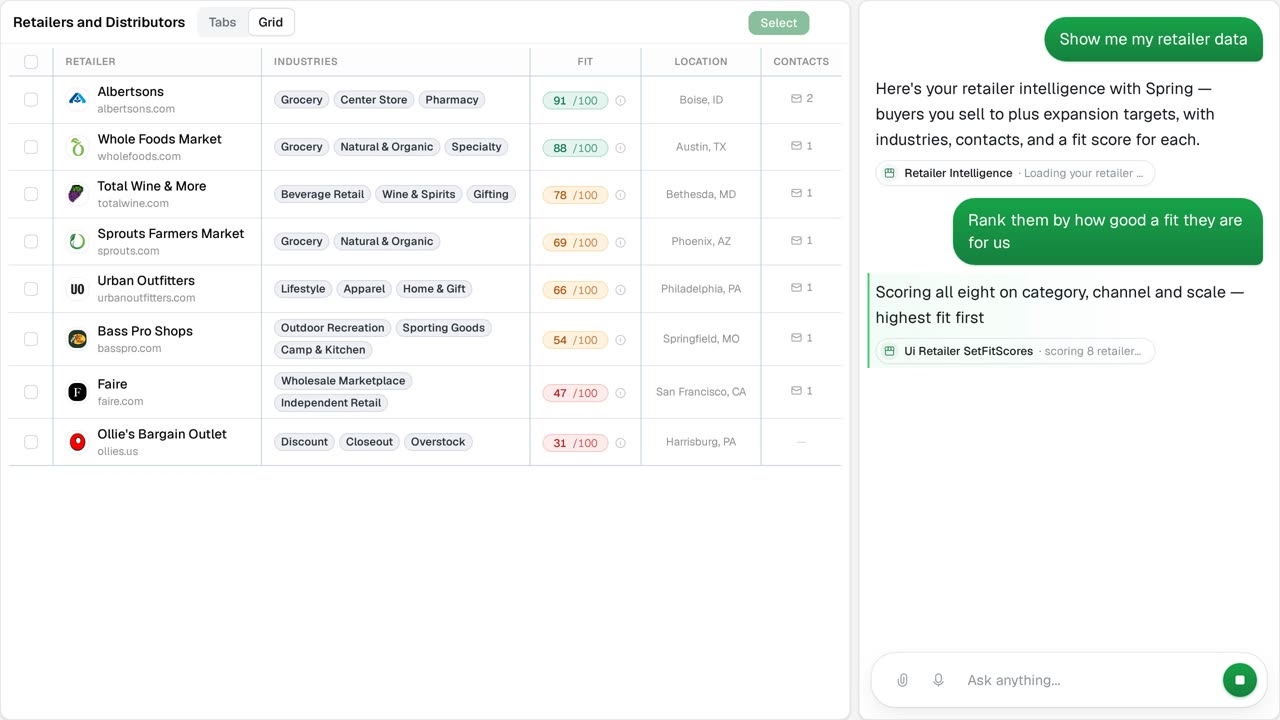Click the Sprouts Farmers Market logo
The image size is (1280, 720).
77,241
